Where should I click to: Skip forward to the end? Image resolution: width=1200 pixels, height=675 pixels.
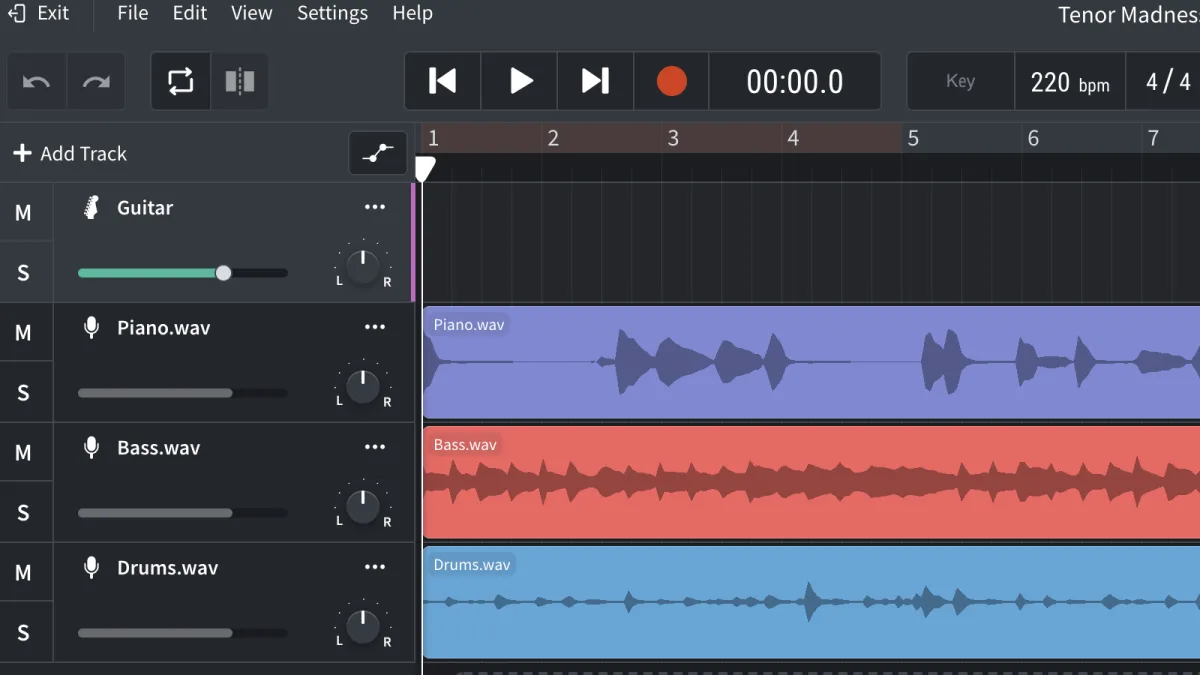[x=595, y=81]
